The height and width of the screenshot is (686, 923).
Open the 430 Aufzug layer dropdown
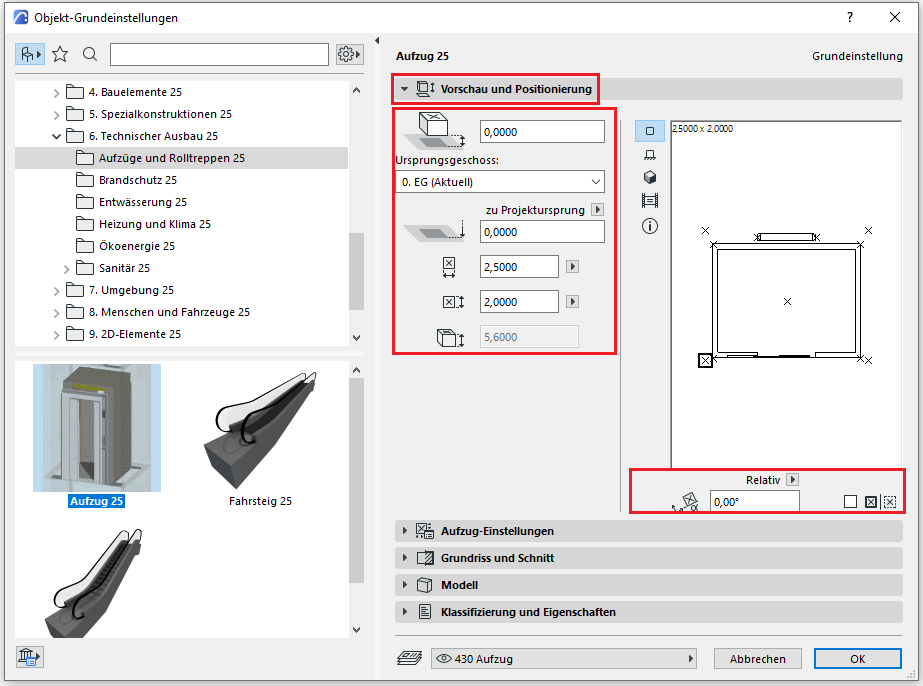(563, 659)
